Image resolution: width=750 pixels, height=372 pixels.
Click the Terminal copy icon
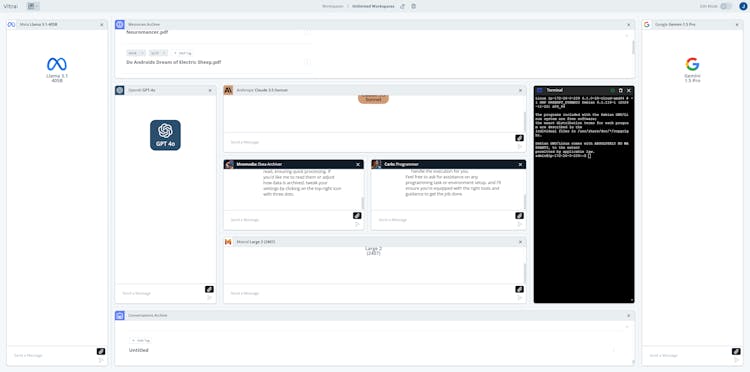(x=621, y=90)
